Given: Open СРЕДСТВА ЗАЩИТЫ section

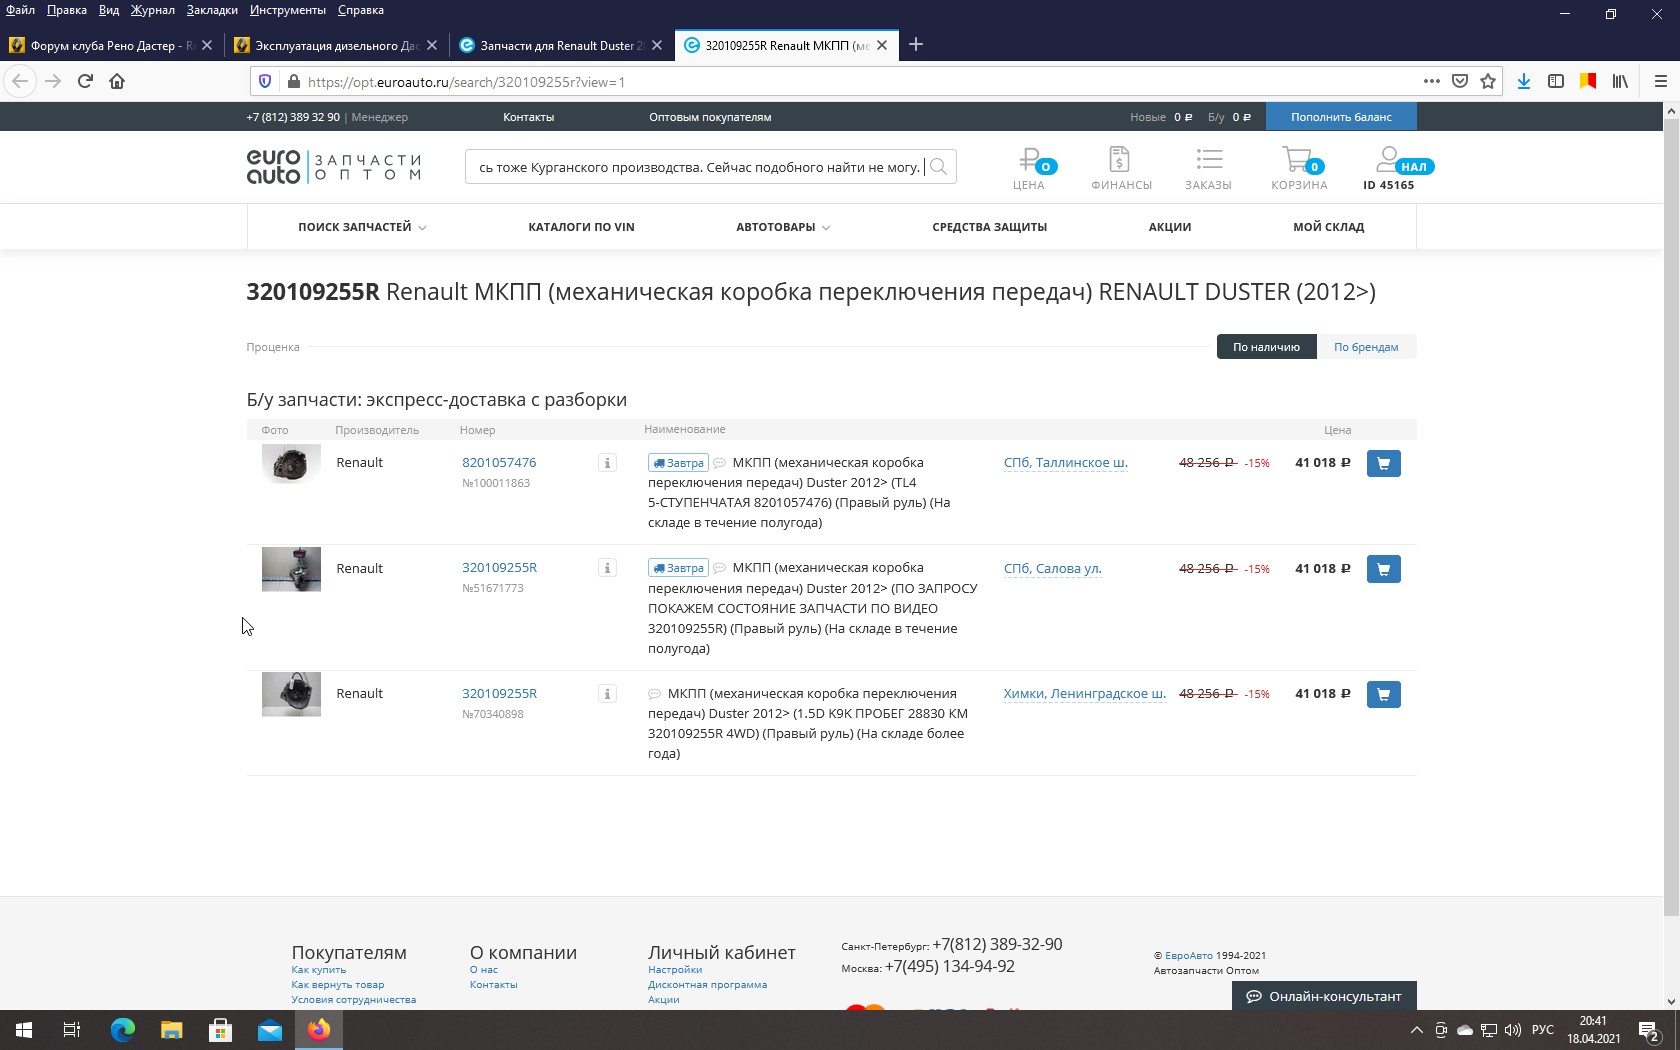Looking at the screenshot, I should point(989,227).
